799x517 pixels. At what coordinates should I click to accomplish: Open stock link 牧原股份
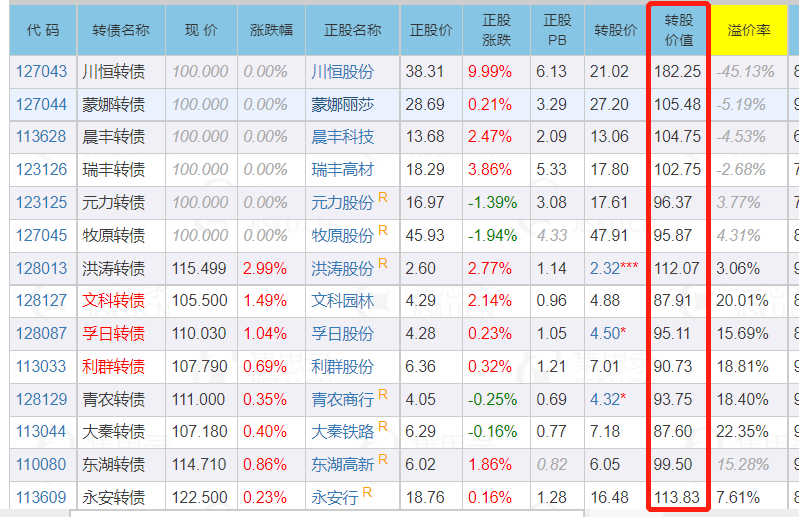click(x=343, y=235)
